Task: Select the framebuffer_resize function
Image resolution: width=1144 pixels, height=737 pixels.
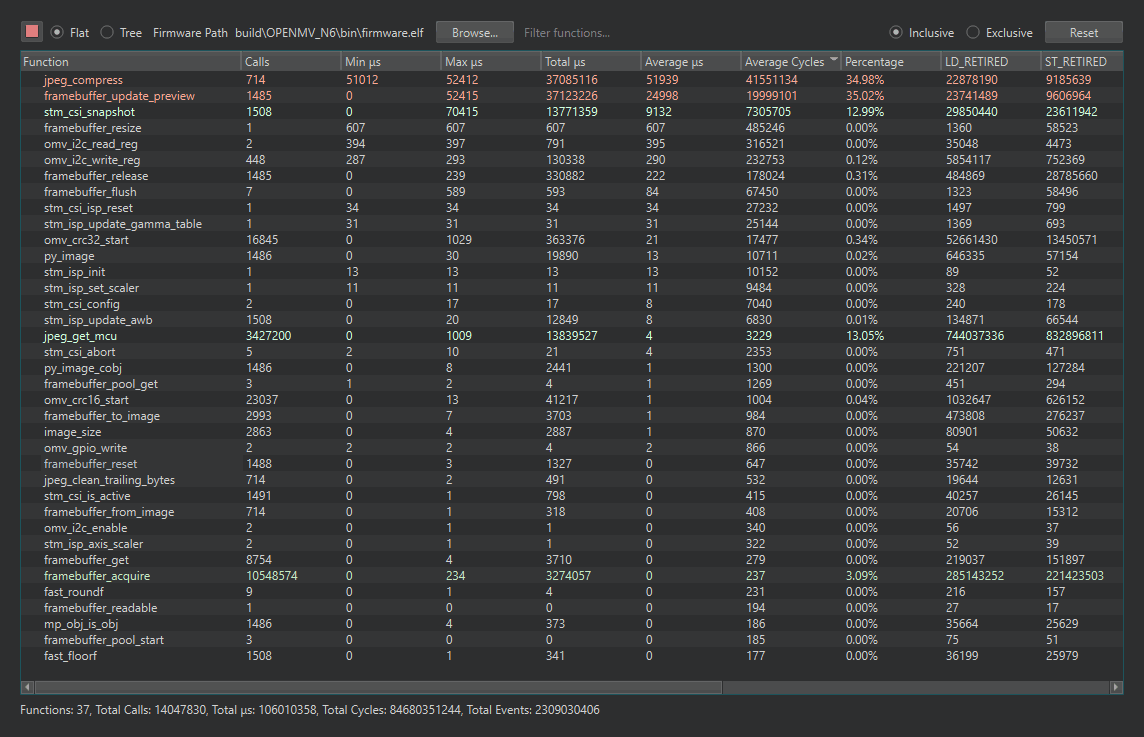Action: (x=572, y=128)
